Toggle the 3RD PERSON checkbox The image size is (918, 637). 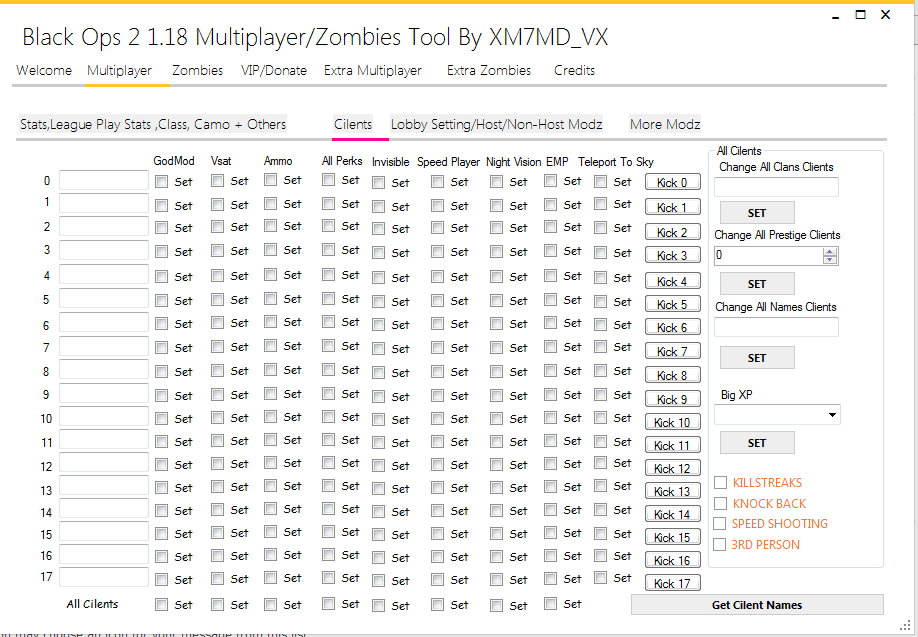[x=720, y=544]
